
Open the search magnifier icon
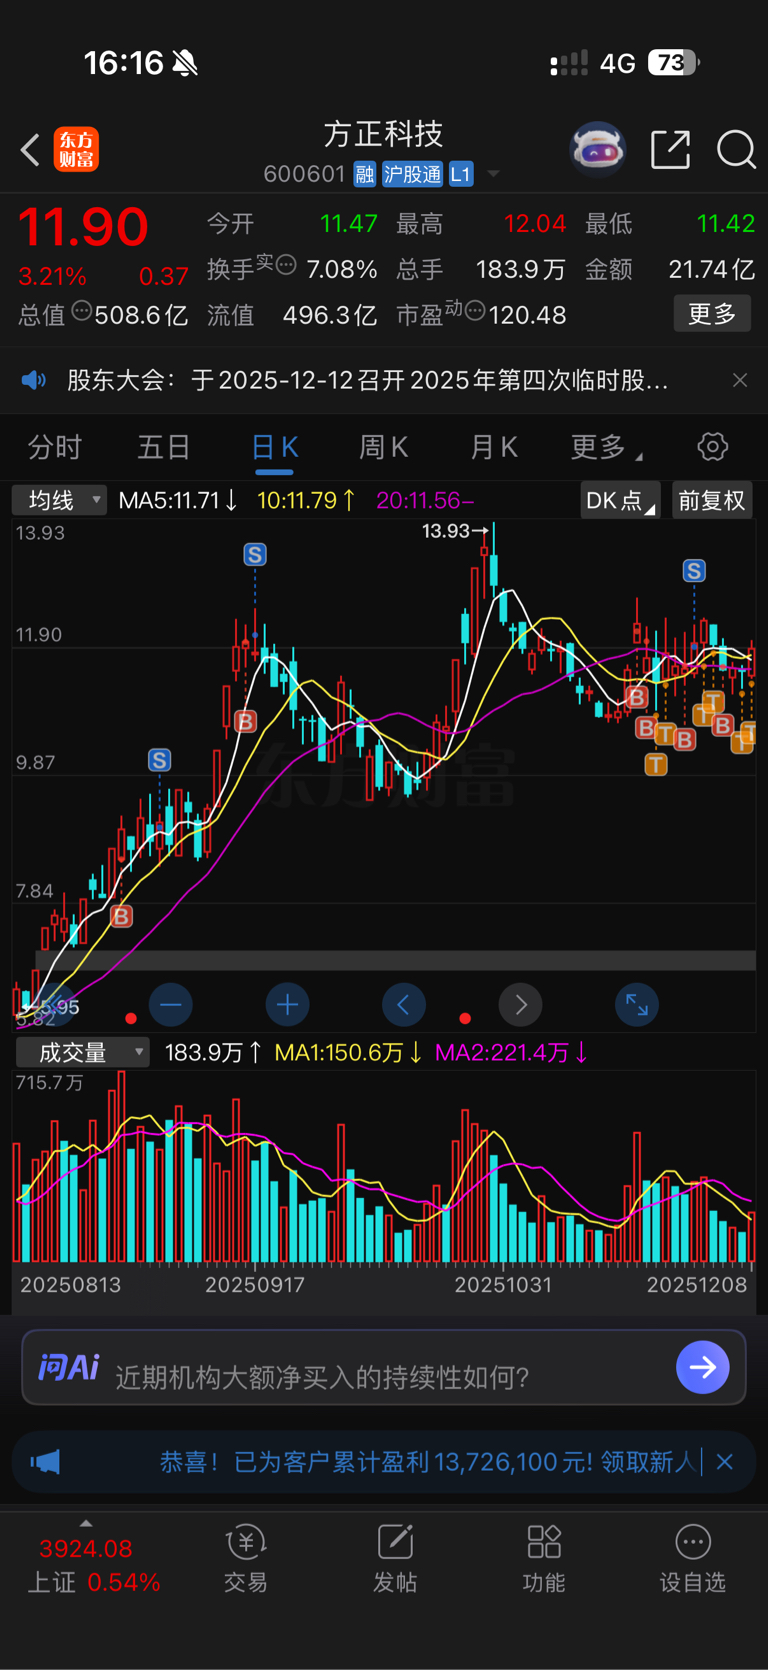point(736,149)
